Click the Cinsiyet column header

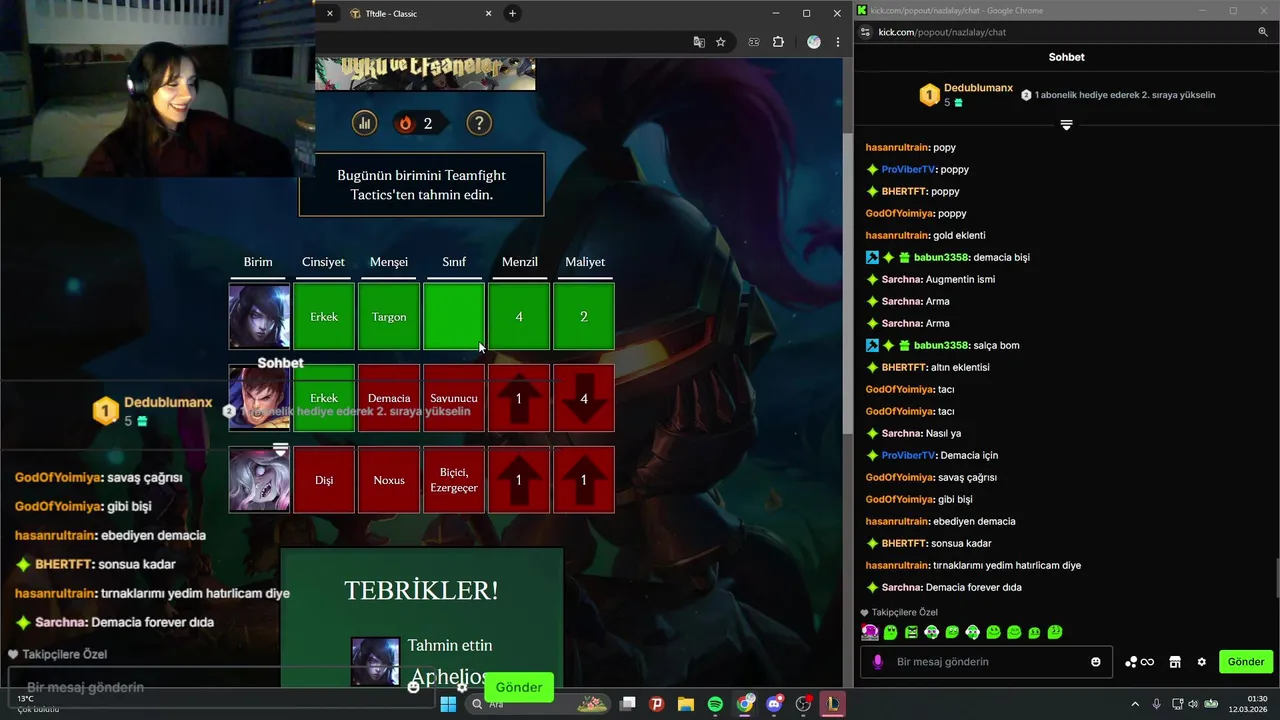(x=323, y=262)
